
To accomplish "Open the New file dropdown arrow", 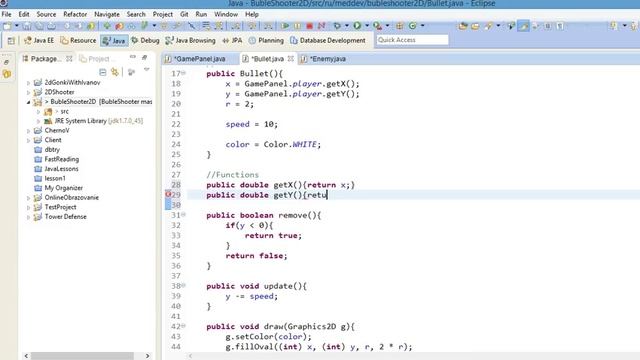I will [17, 26].
